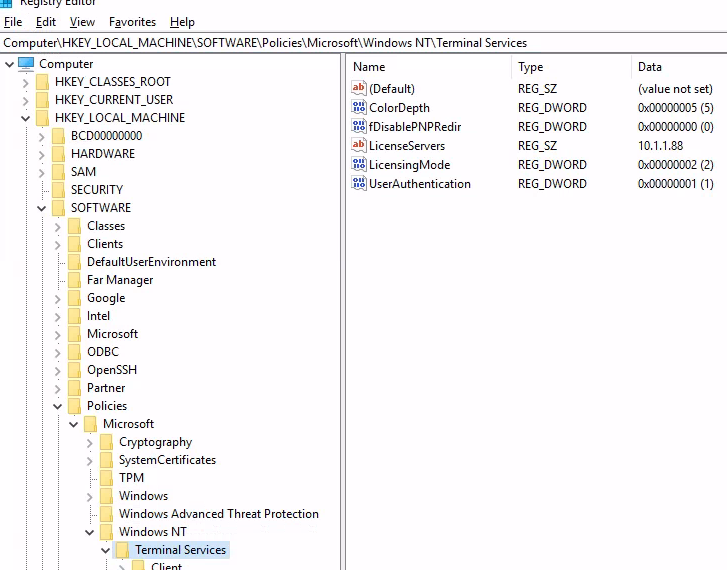Collapse the HKEY_LOCAL_MACHINE hive
Screen dimensions: 727x570
(x=26, y=118)
